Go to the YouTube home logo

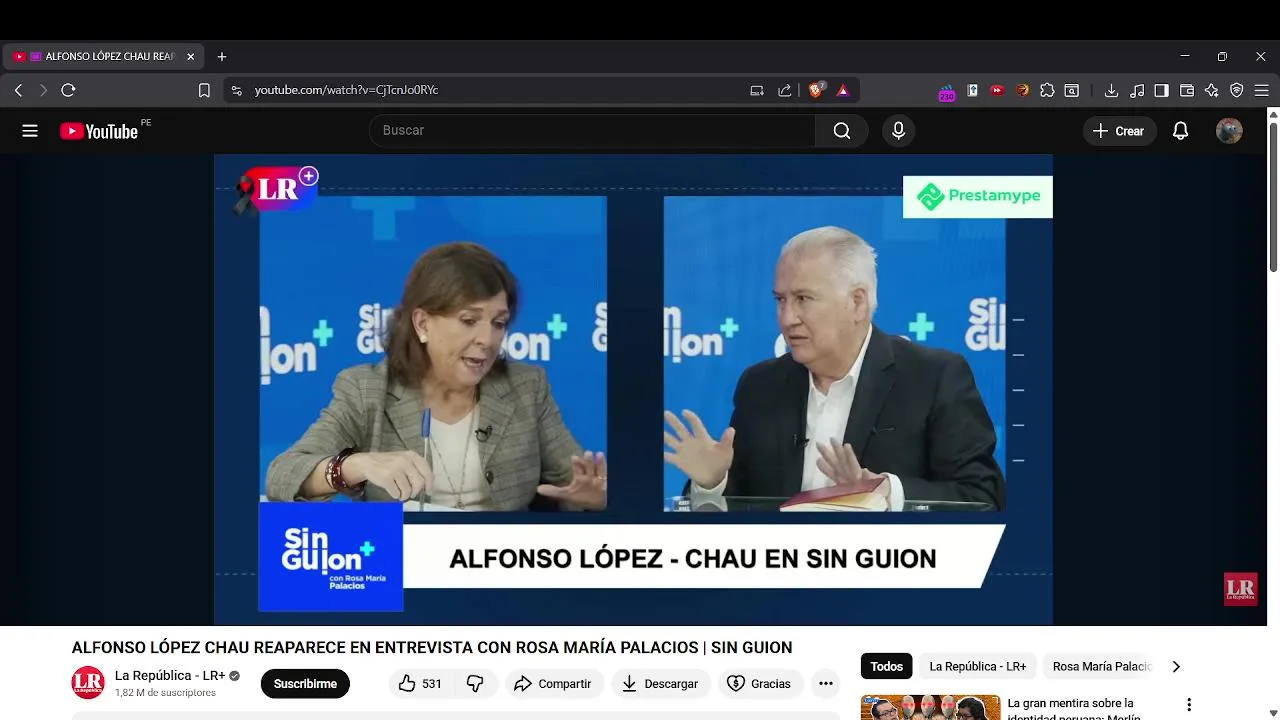pos(99,131)
